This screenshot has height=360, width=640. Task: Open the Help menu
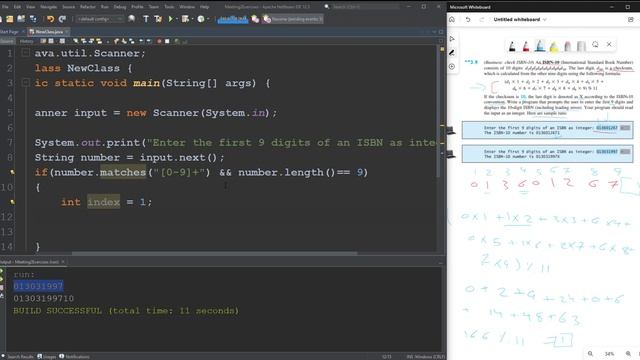(x=204, y=7)
